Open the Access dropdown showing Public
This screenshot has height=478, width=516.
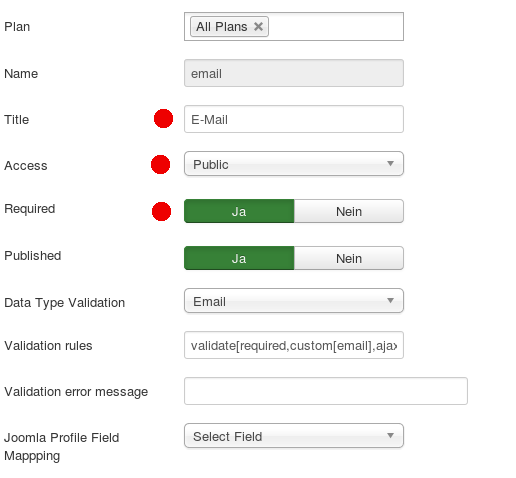coord(294,164)
